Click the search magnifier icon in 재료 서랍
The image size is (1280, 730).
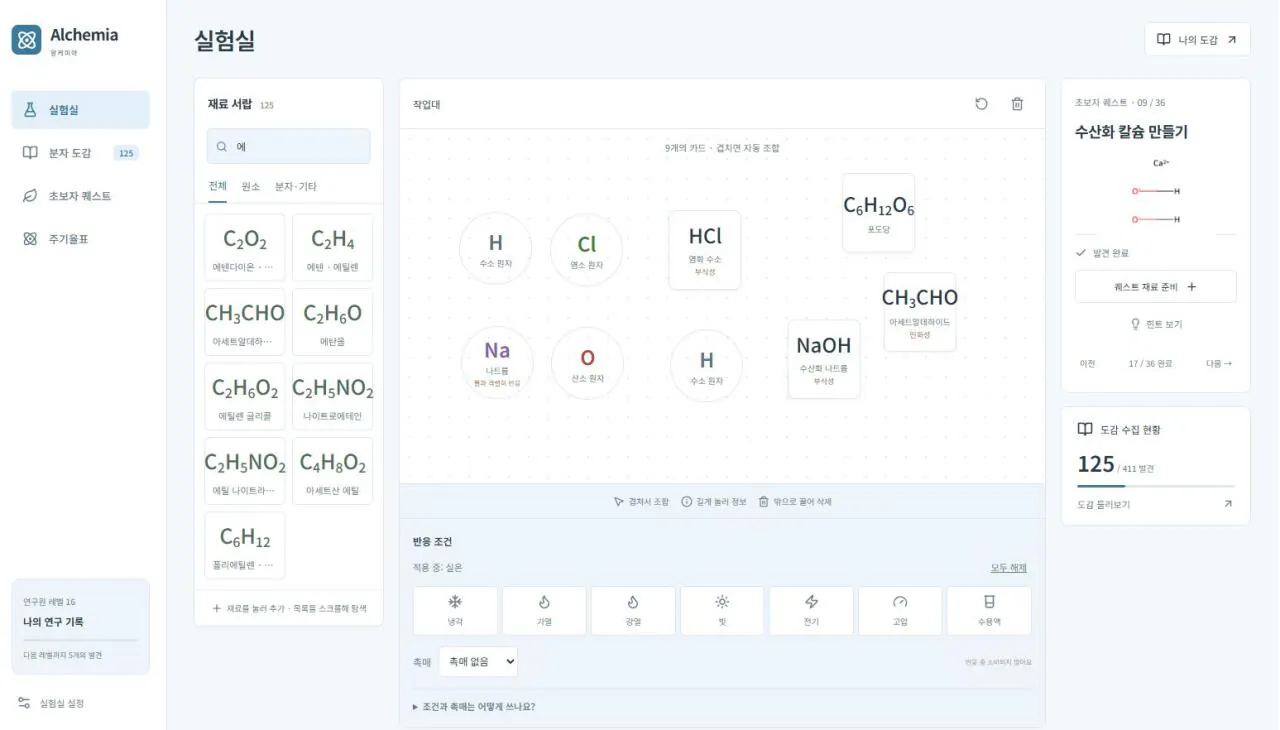click(222, 147)
